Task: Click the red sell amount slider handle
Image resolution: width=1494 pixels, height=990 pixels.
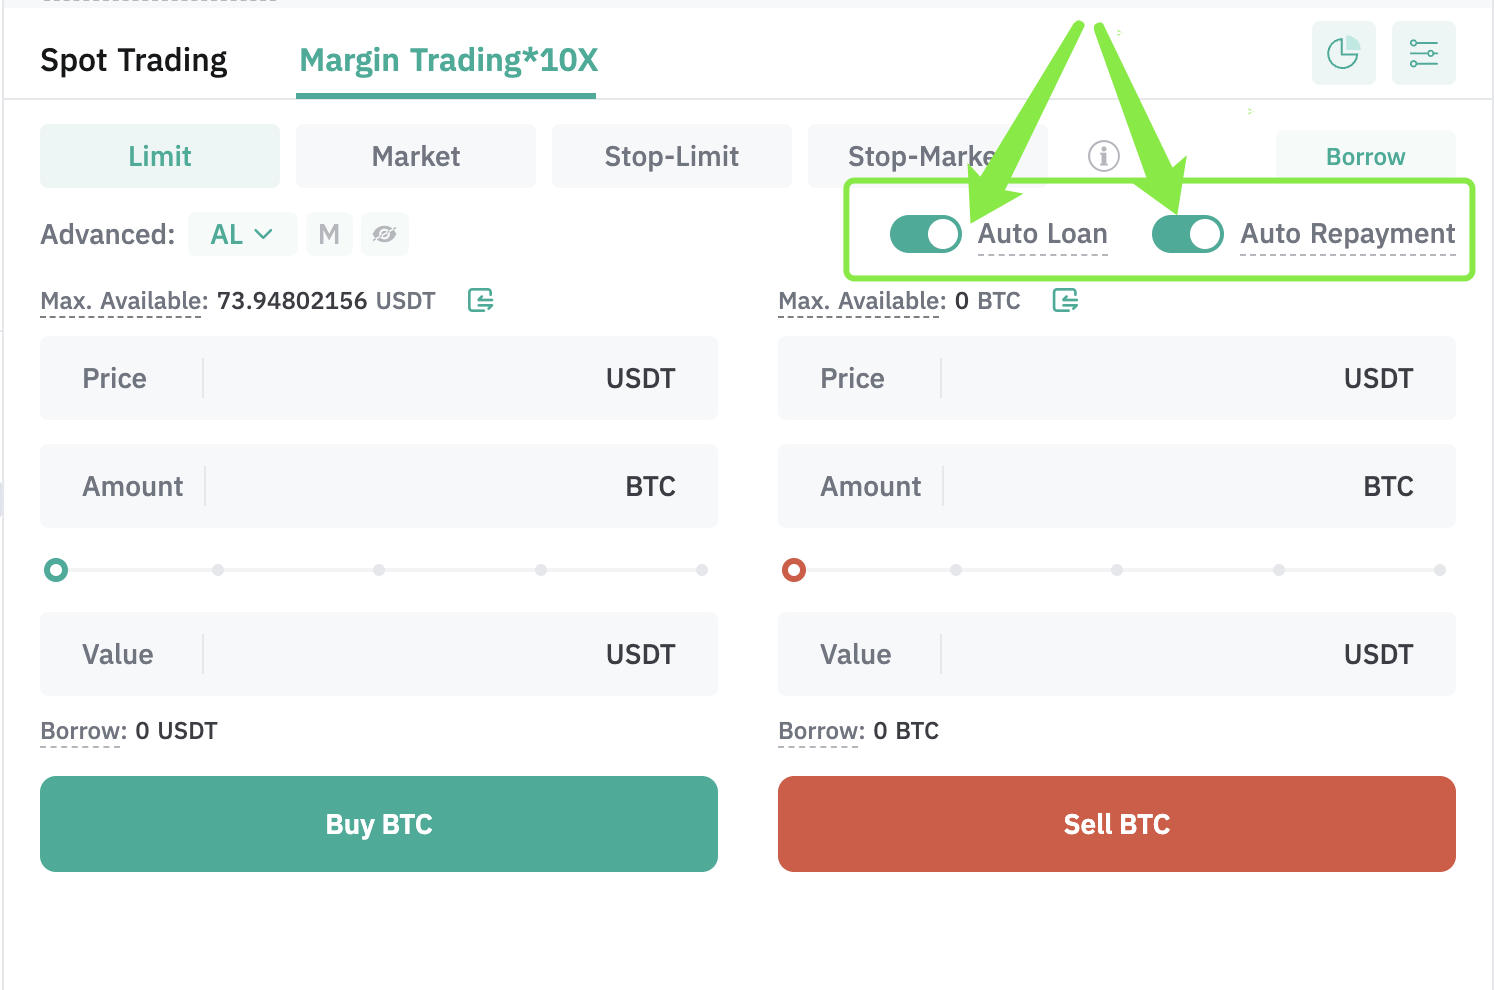Action: [x=794, y=570]
